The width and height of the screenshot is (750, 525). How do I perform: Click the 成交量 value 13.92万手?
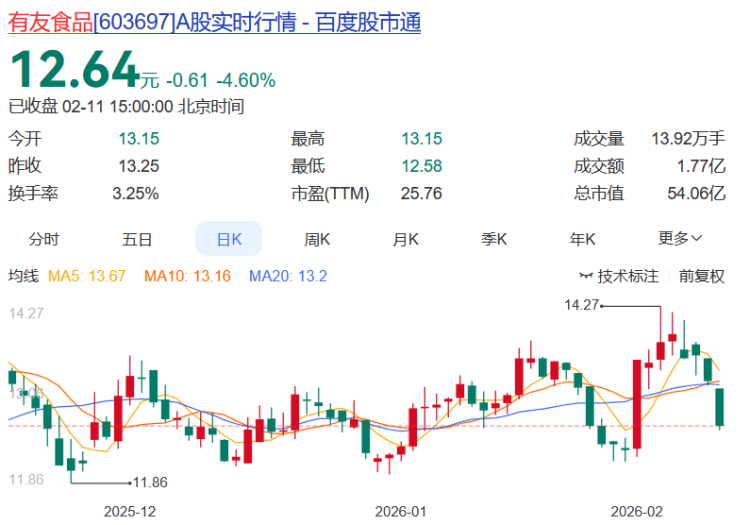coord(688,139)
